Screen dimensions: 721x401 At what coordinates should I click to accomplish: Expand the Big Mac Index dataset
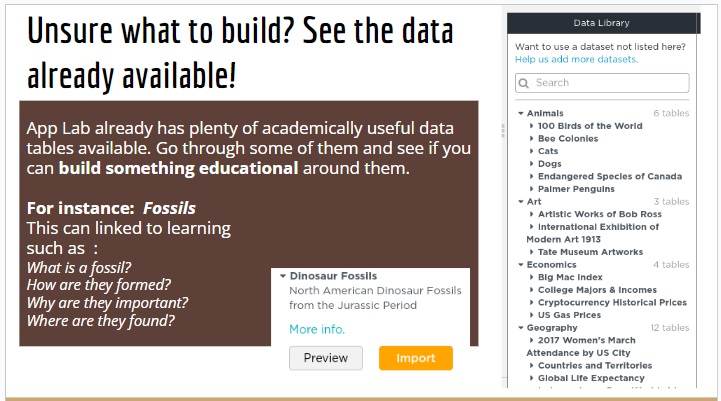point(570,277)
